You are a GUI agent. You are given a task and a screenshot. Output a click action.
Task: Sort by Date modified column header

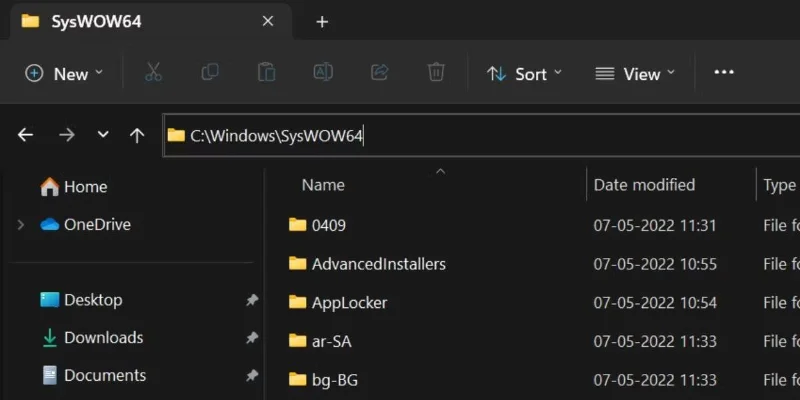coord(644,185)
